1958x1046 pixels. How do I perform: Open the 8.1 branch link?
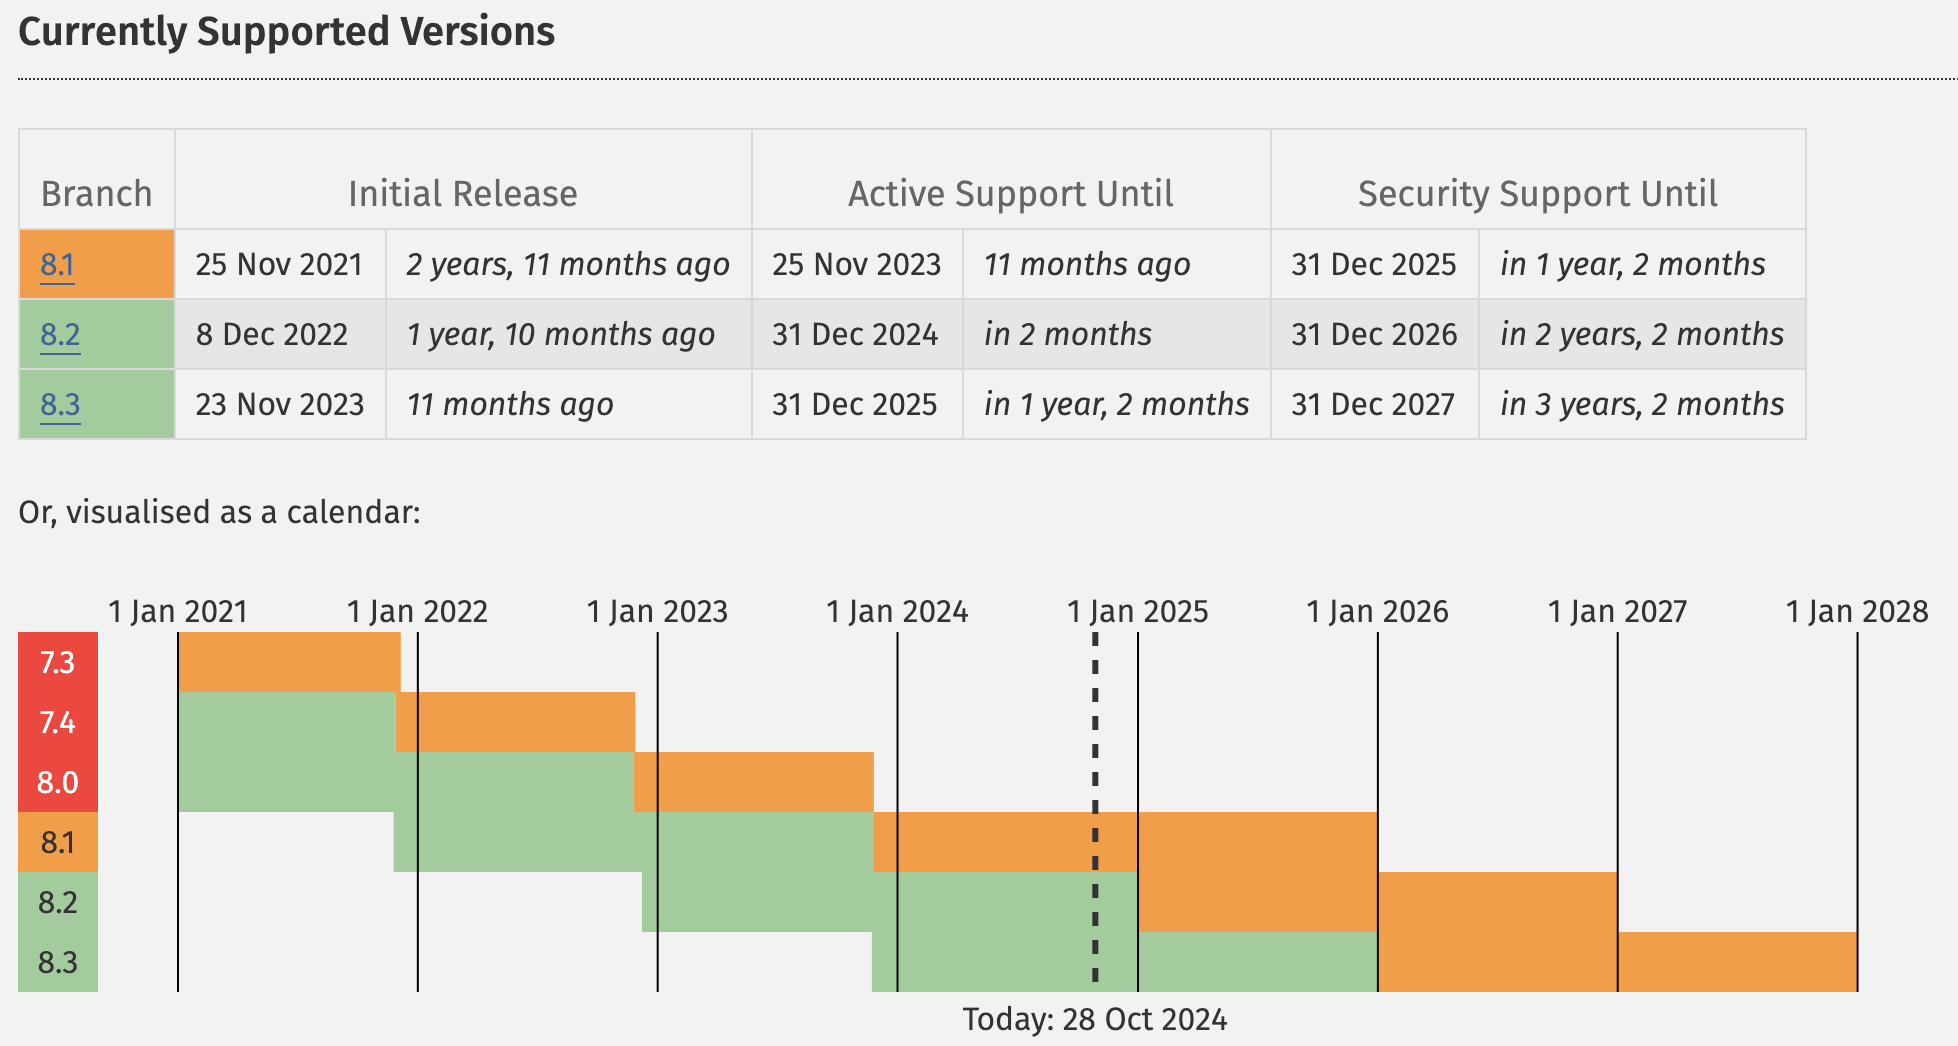tap(57, 265)
